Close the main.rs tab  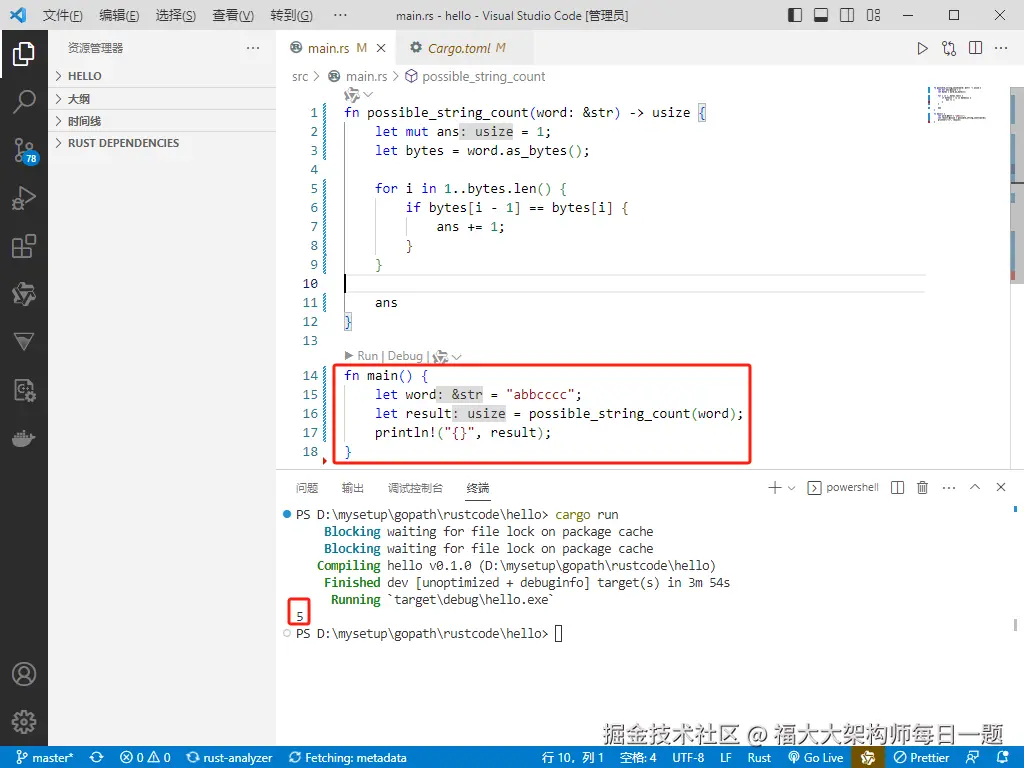point(381,48)
